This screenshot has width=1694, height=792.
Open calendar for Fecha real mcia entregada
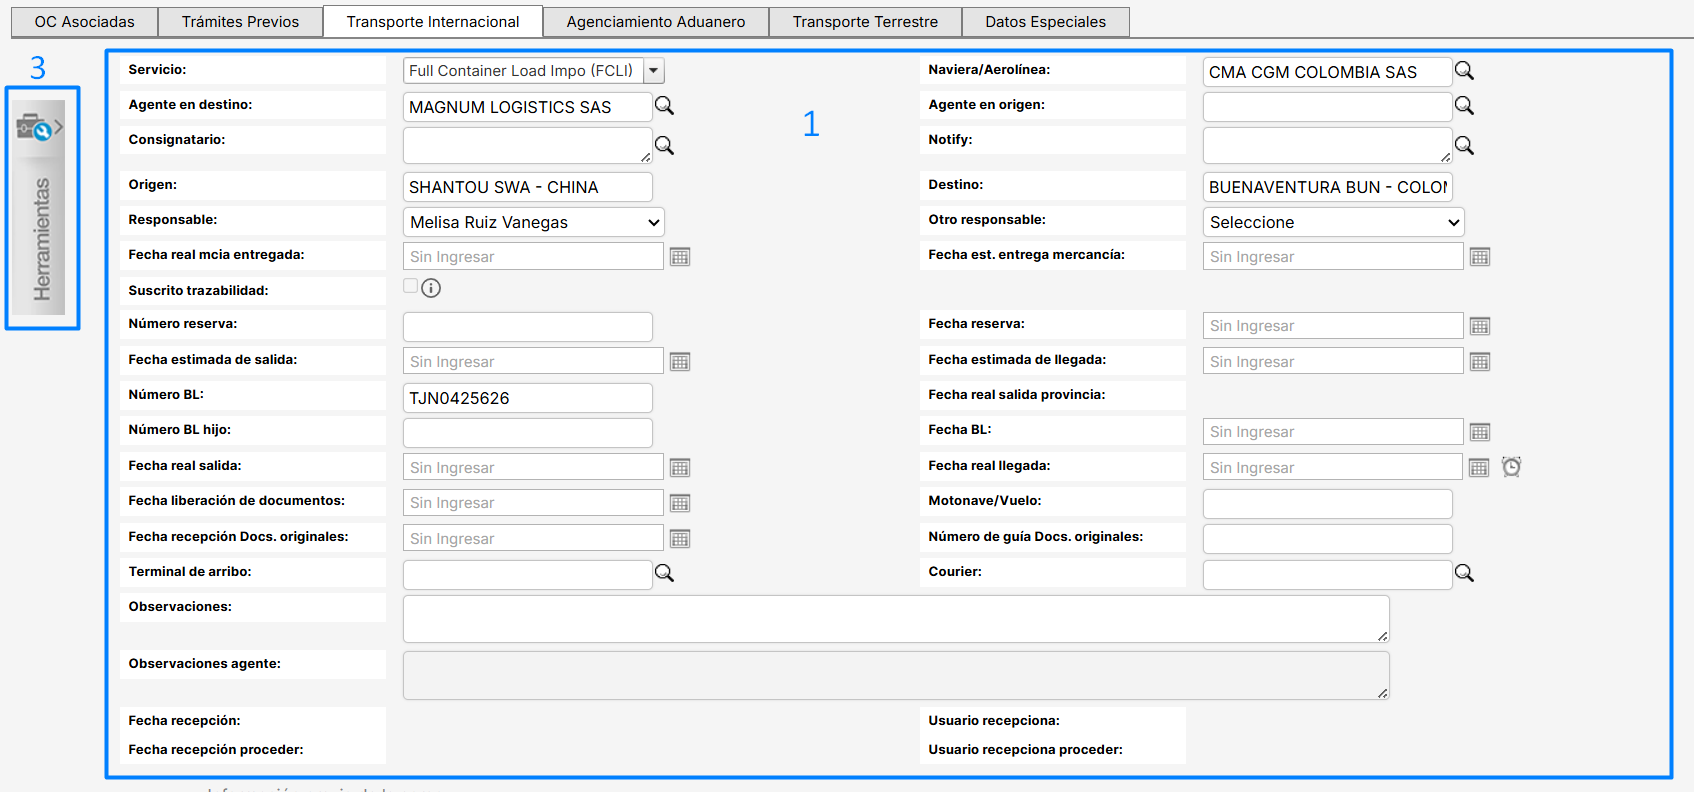tap(680, 257)
